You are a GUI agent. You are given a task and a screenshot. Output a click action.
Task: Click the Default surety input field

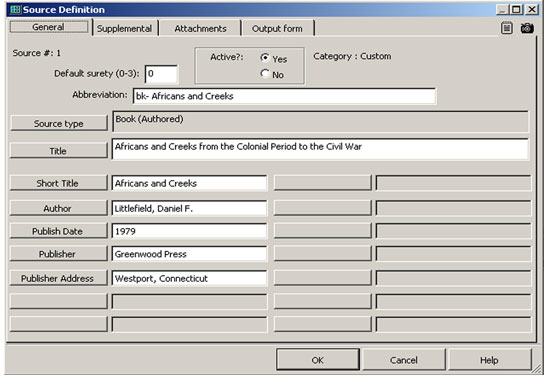coord(161,74)
